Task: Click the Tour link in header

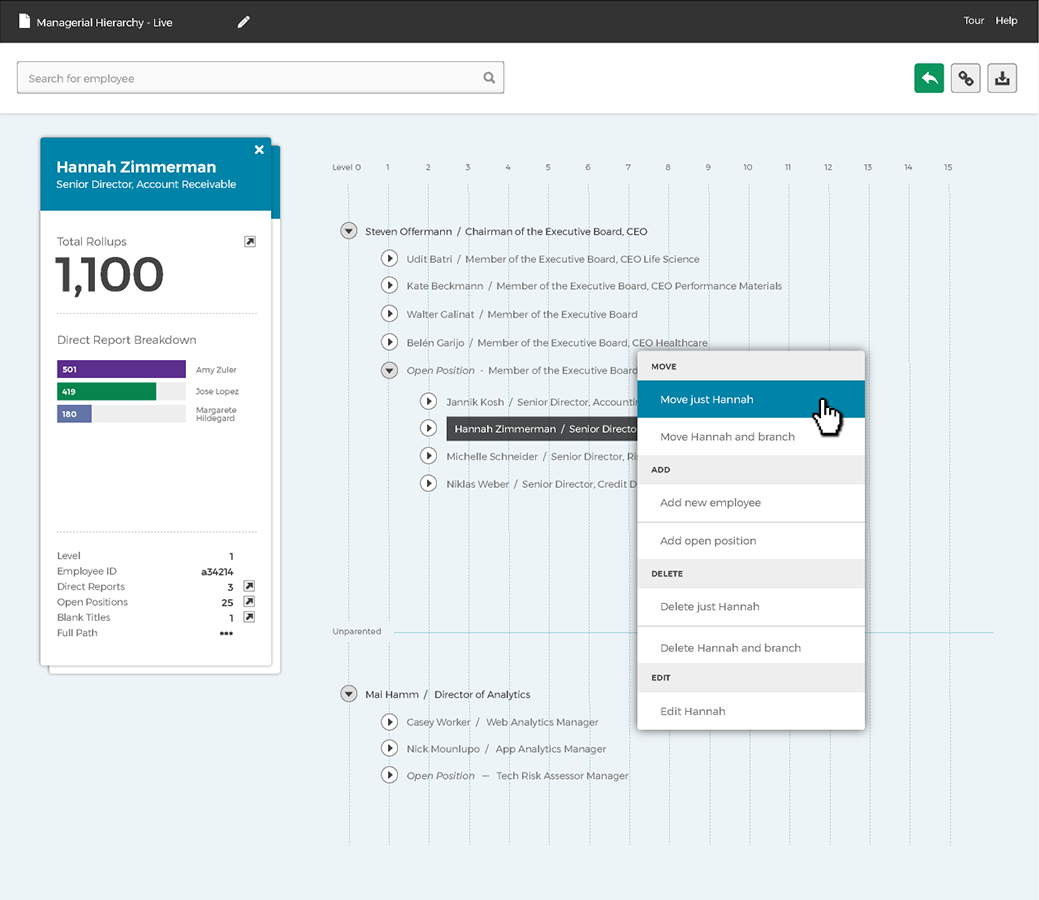Action: [973, 21]
